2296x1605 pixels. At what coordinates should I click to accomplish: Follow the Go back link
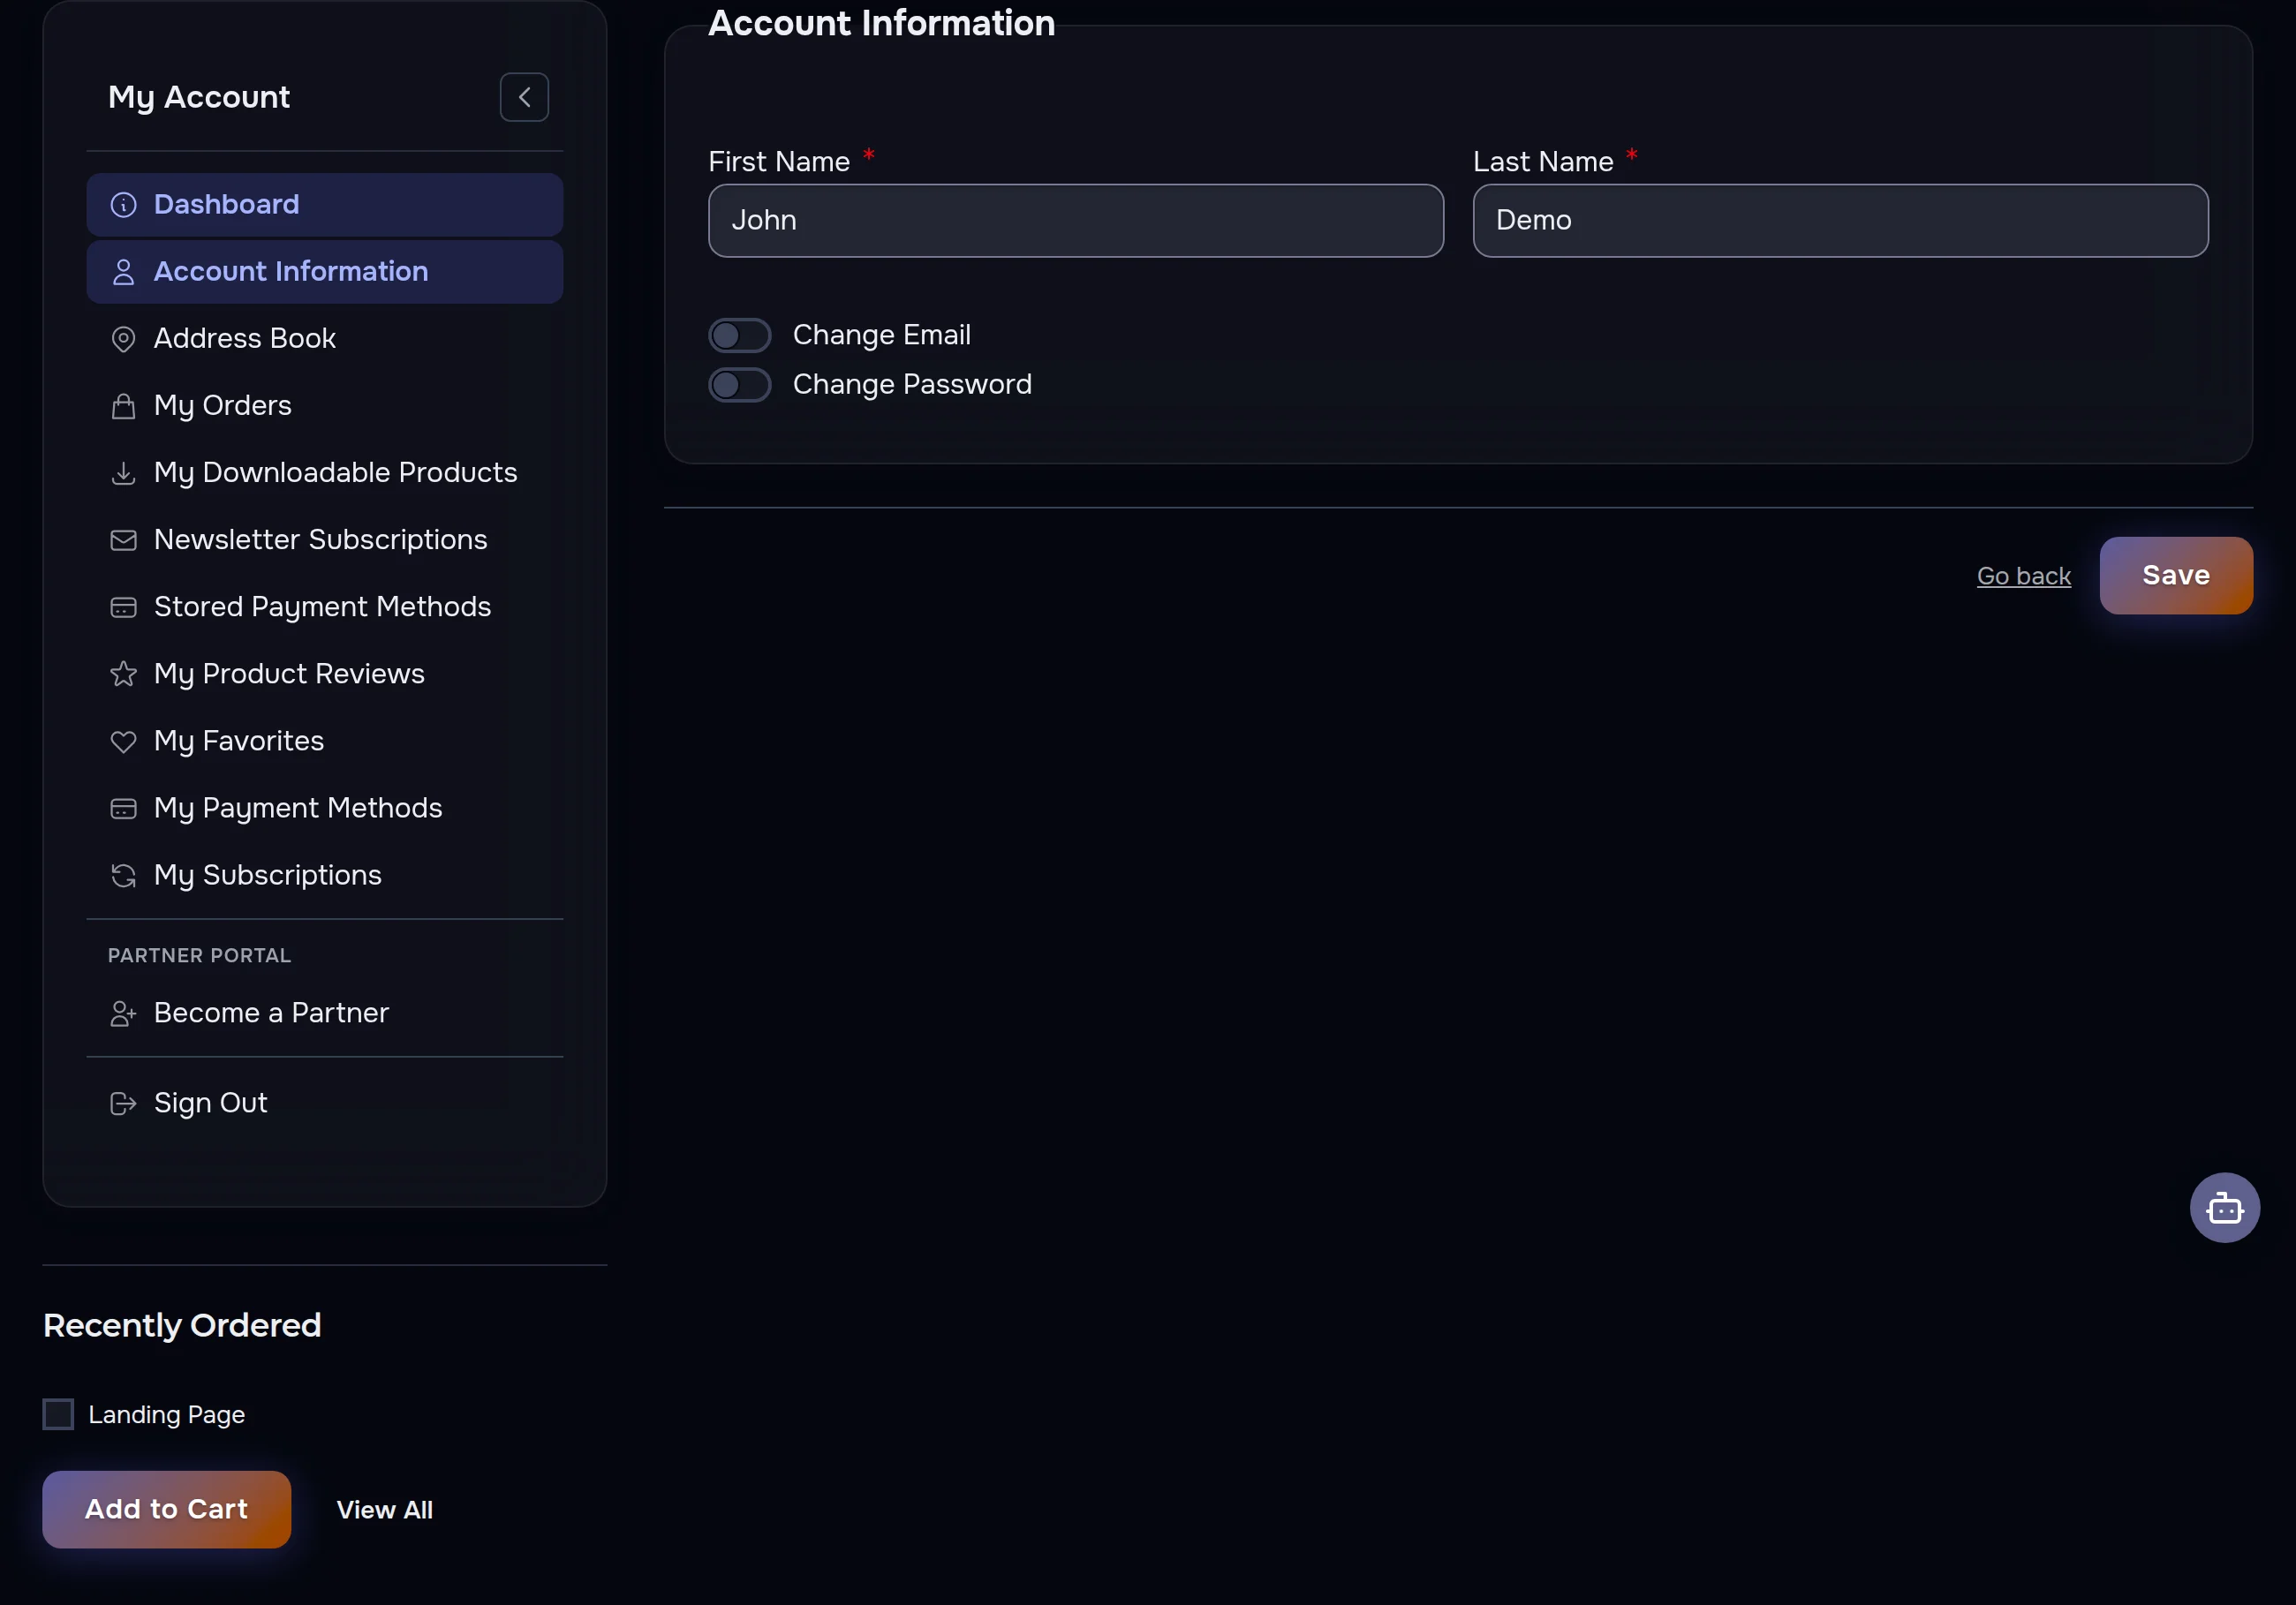2023,576
